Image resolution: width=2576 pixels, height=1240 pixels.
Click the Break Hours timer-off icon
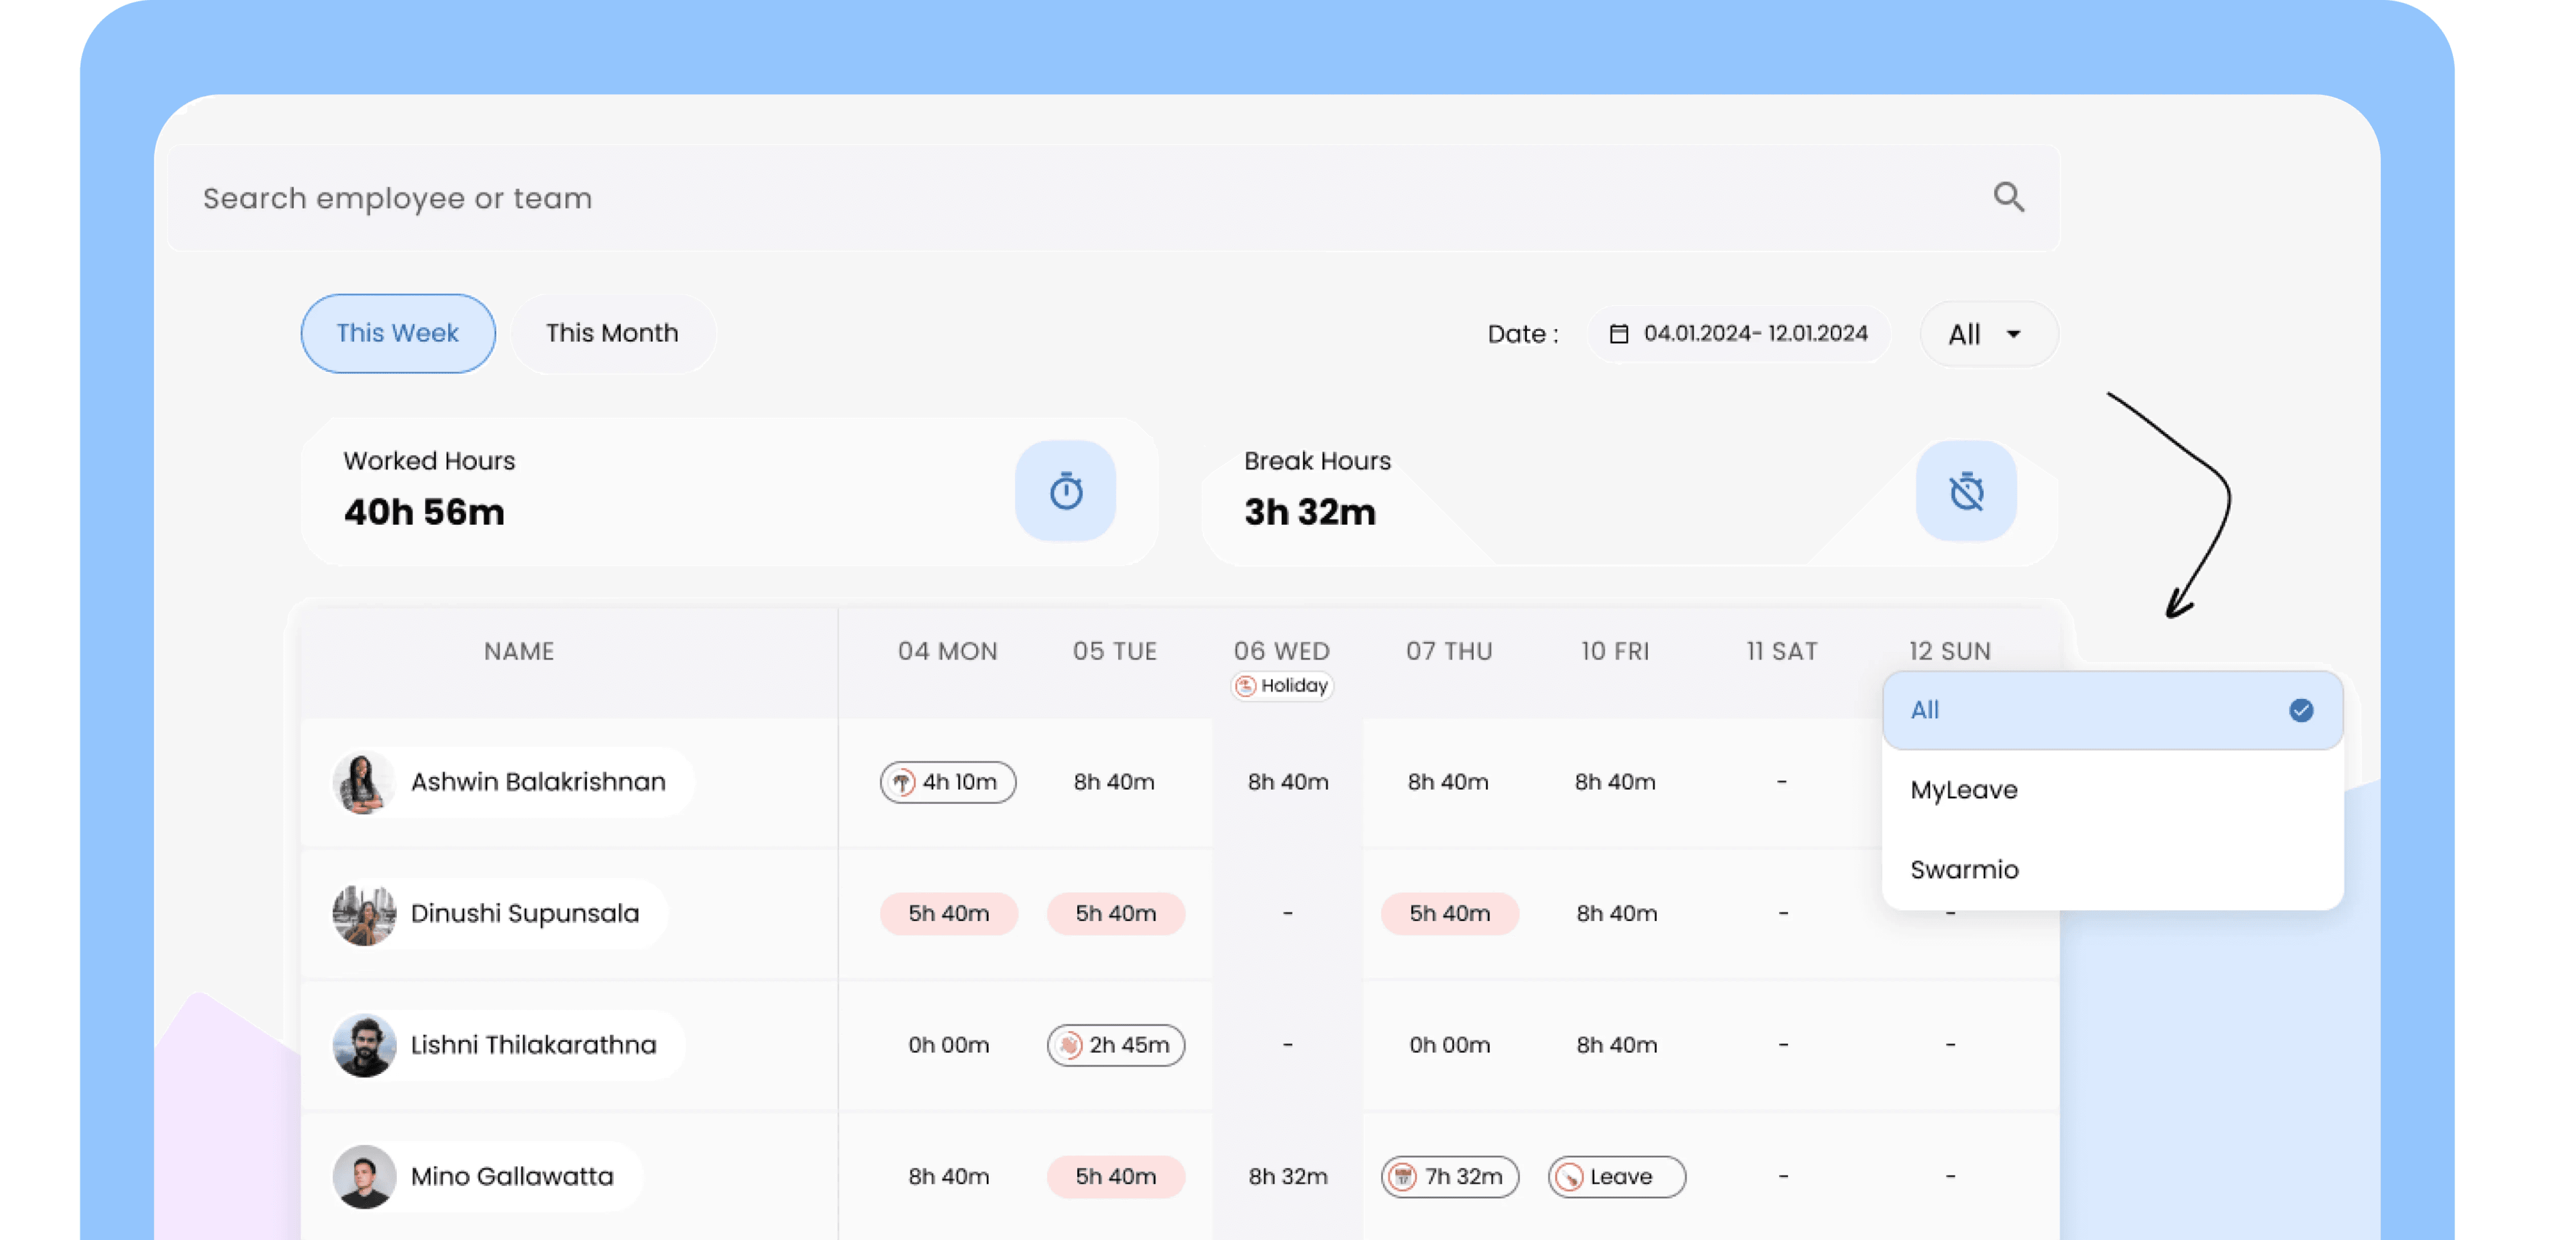pyautogui.click(x=1965, y=491)
